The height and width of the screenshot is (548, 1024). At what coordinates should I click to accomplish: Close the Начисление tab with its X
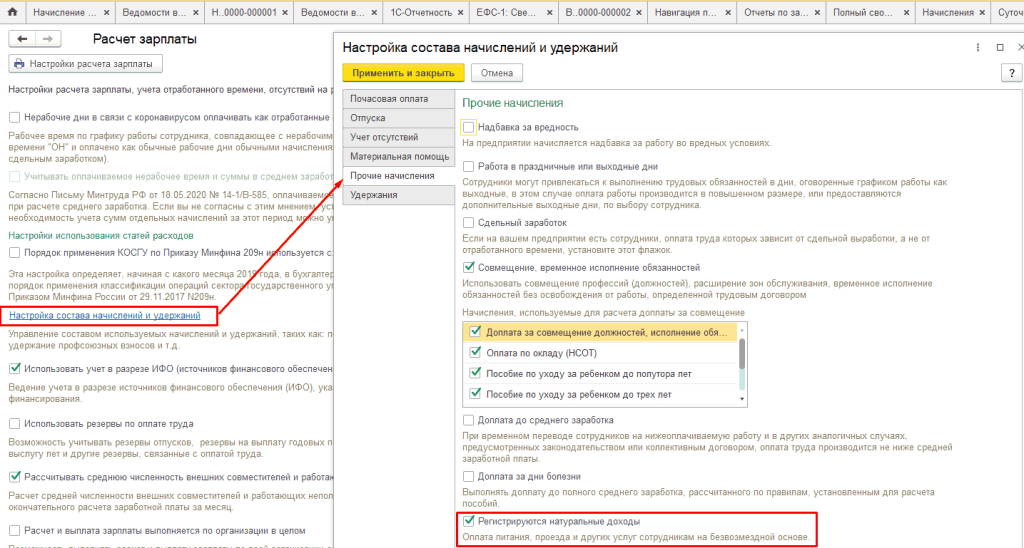pos(105,12)
